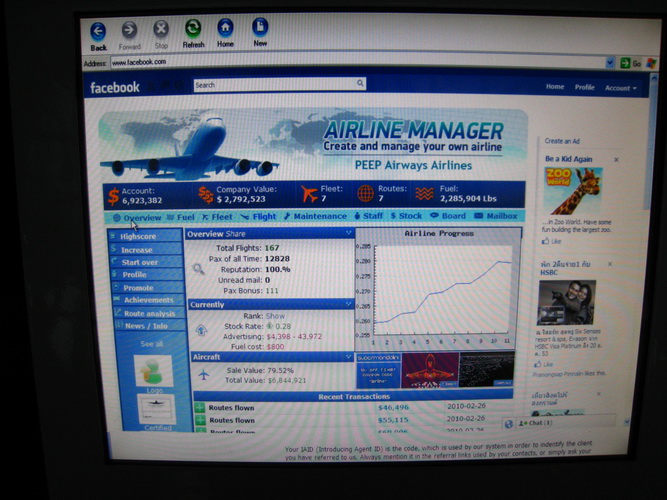Image resolution: width=667 pixels, height=500 pixels.
Task: Collapse the Aircraft panel chevron
Action: point(348,356)
